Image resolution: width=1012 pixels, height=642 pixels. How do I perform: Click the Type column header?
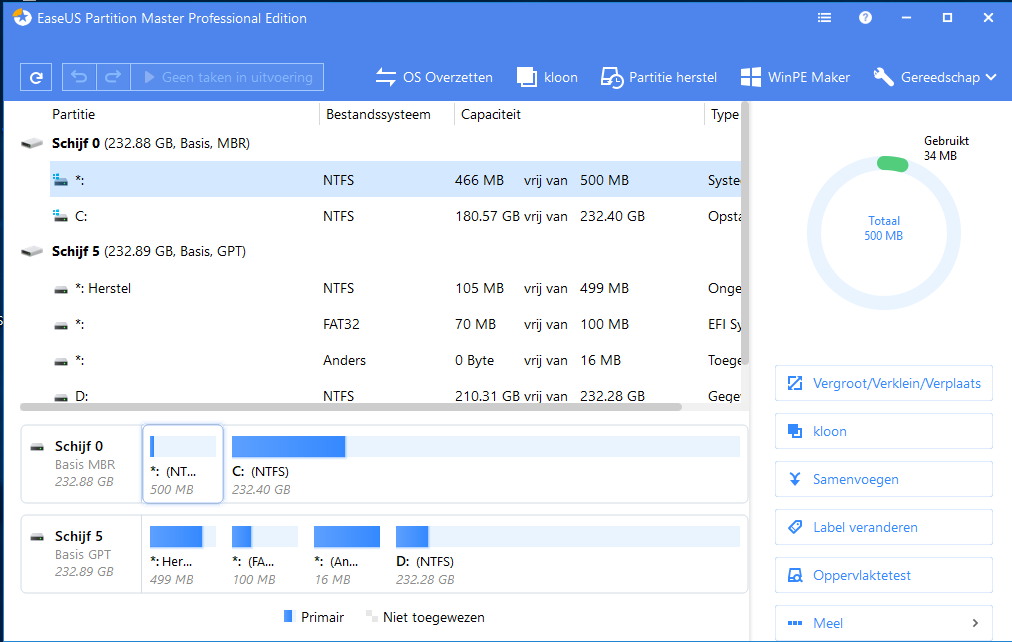click(724, 114)
